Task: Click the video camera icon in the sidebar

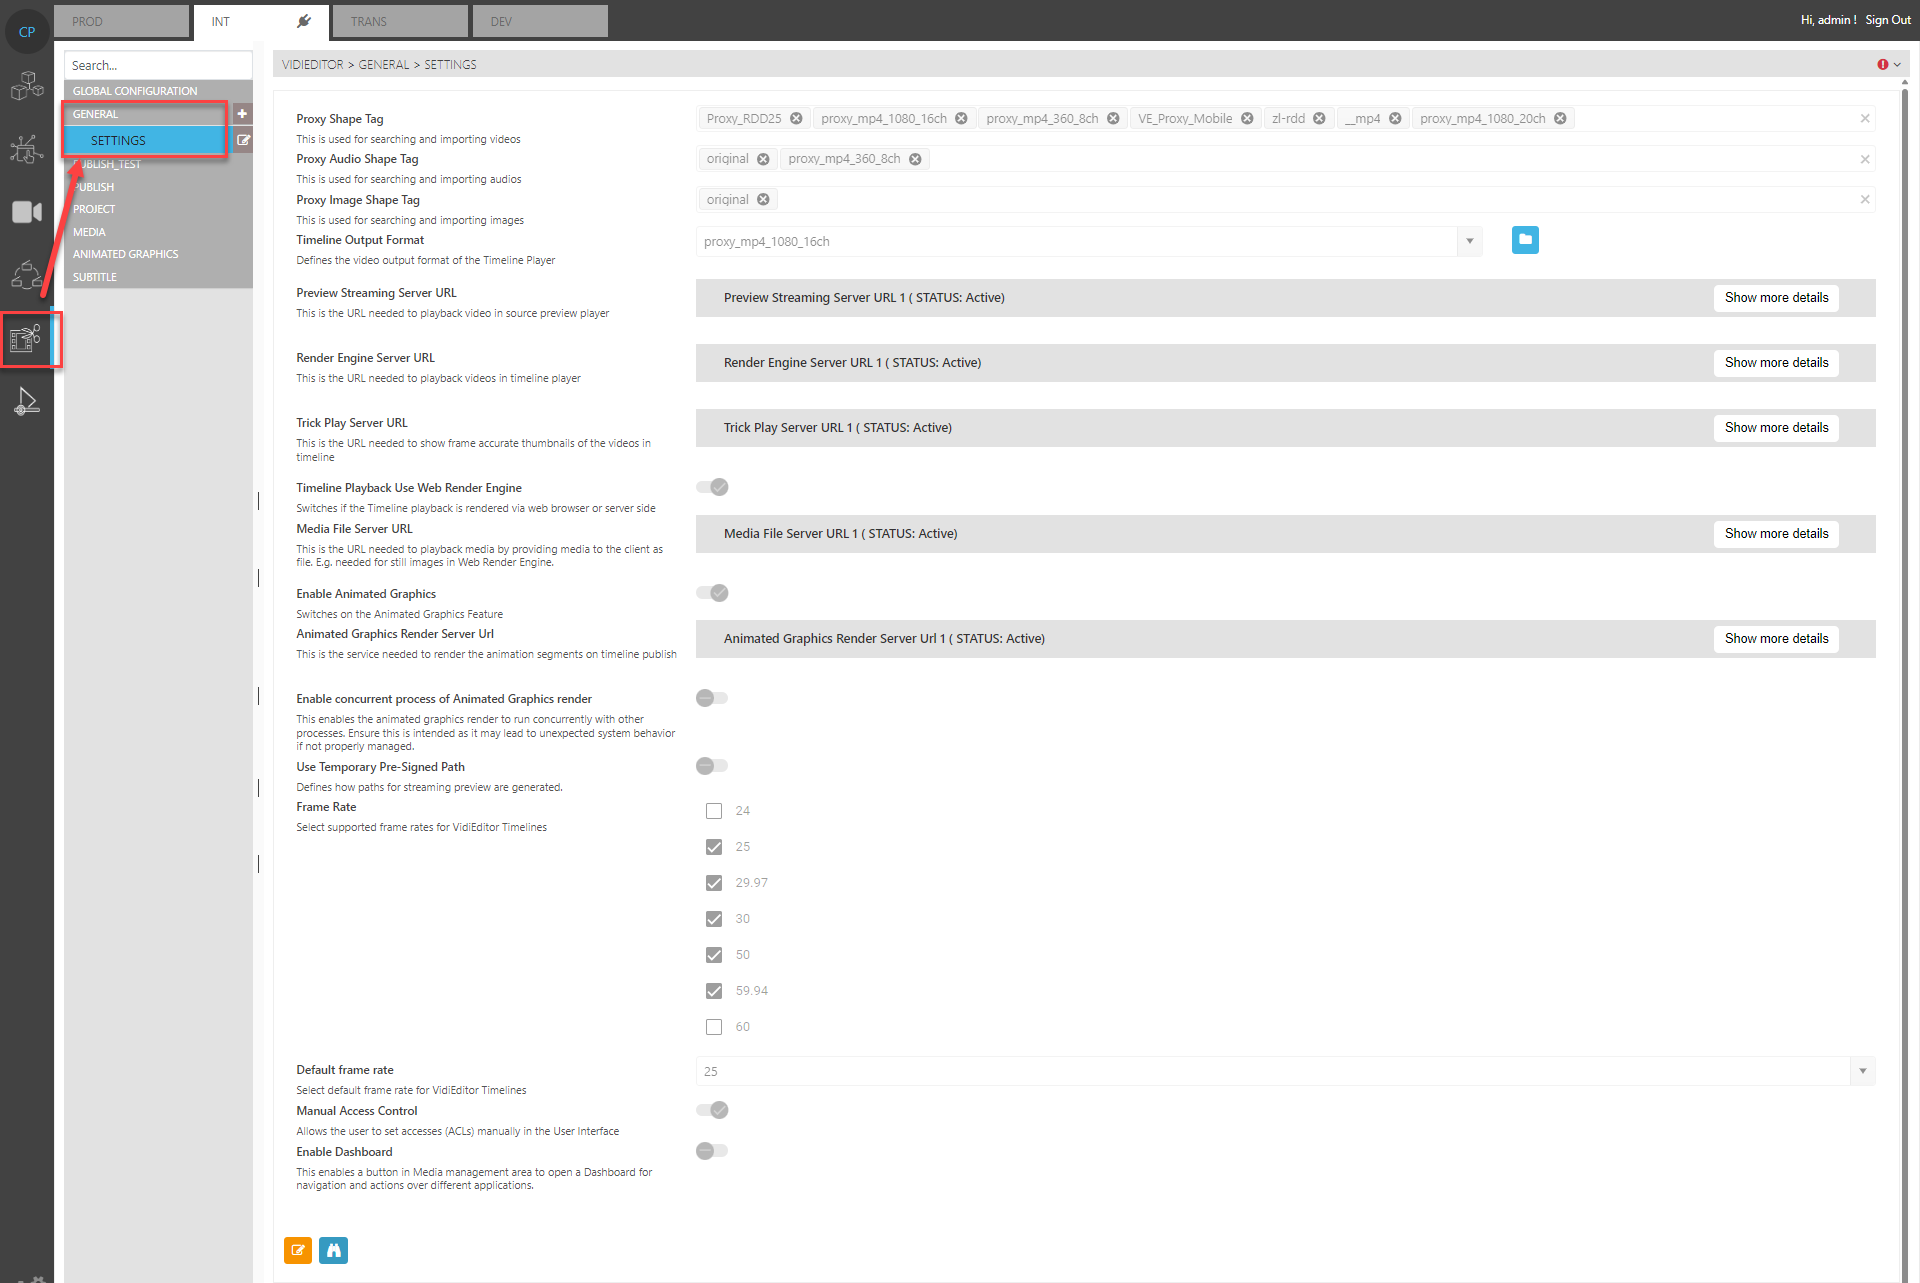Action: [26, 211]
